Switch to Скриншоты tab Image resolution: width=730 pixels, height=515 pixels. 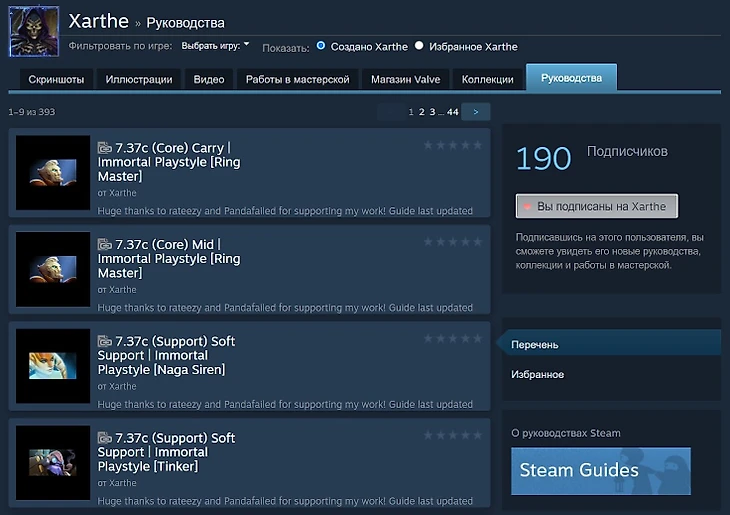coord(56,79)
